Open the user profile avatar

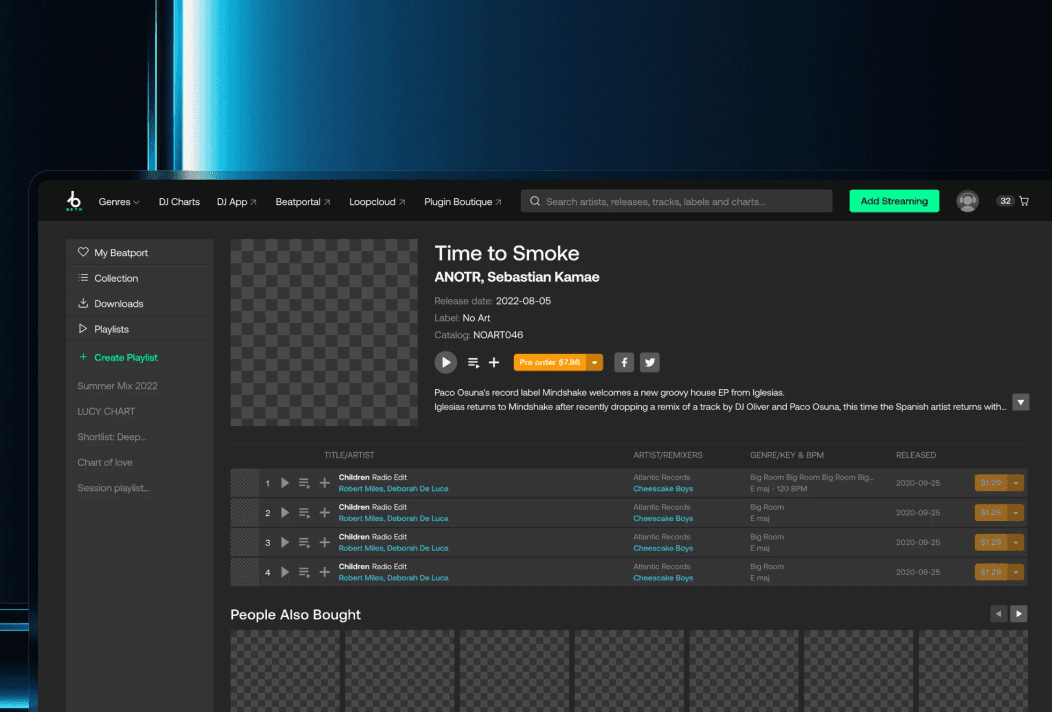(x=967, y=201)
